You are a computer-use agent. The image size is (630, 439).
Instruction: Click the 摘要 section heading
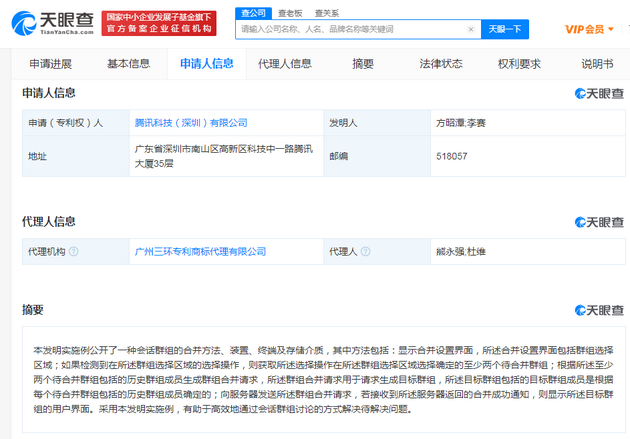(33, 310)
